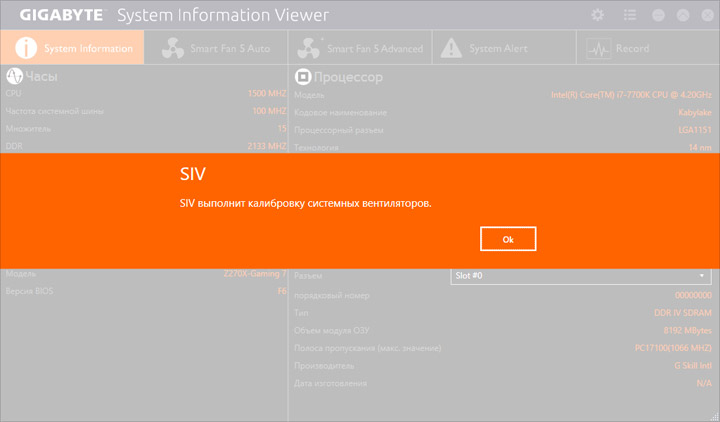
Task: Click the G Skill Intl manufacturer value
Action: (693, 366)
